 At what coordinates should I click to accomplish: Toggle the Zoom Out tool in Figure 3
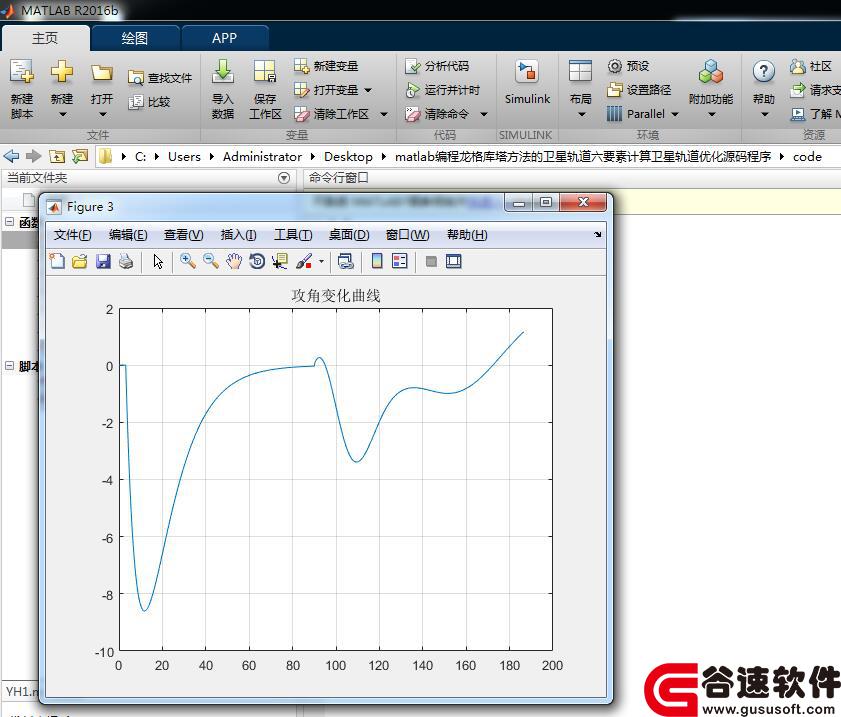[211, 261]
